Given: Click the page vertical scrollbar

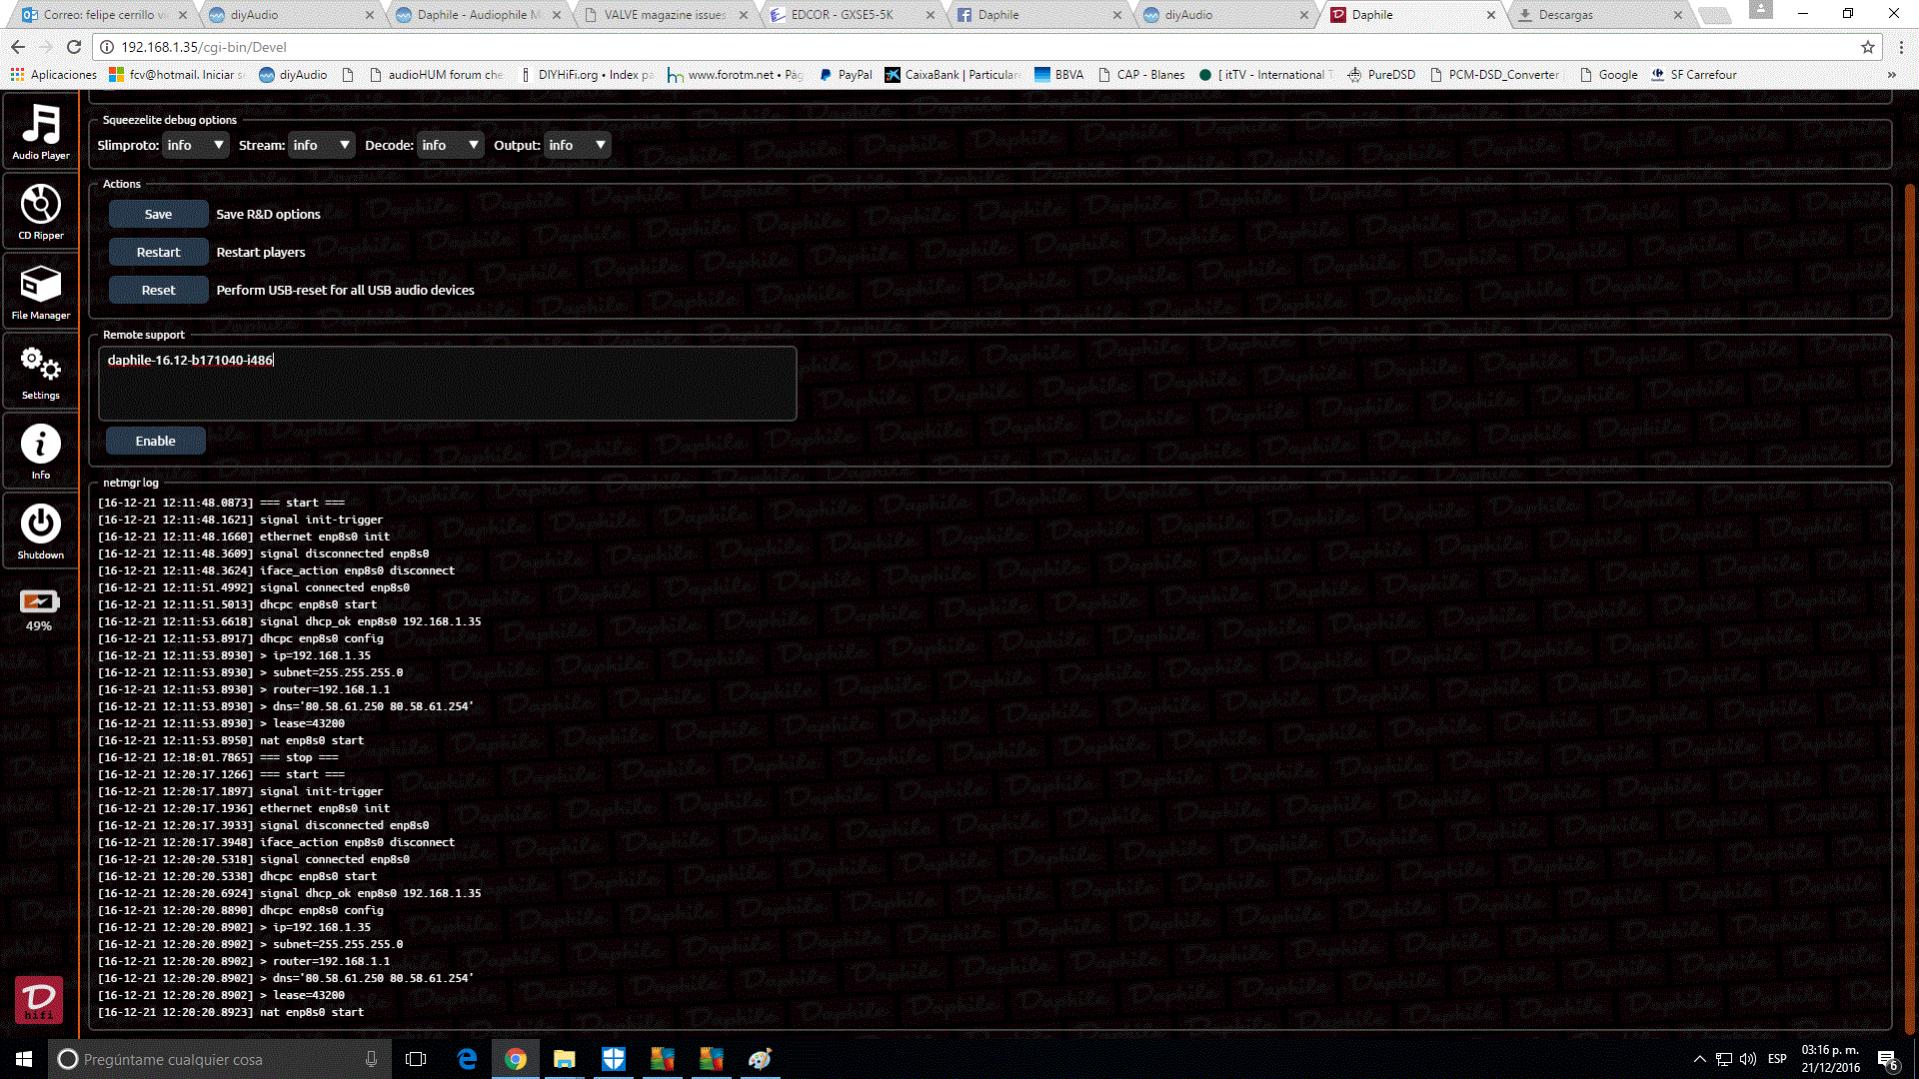Looking at the screenshot, I should pyautogui.click(x=1910, y=610).
